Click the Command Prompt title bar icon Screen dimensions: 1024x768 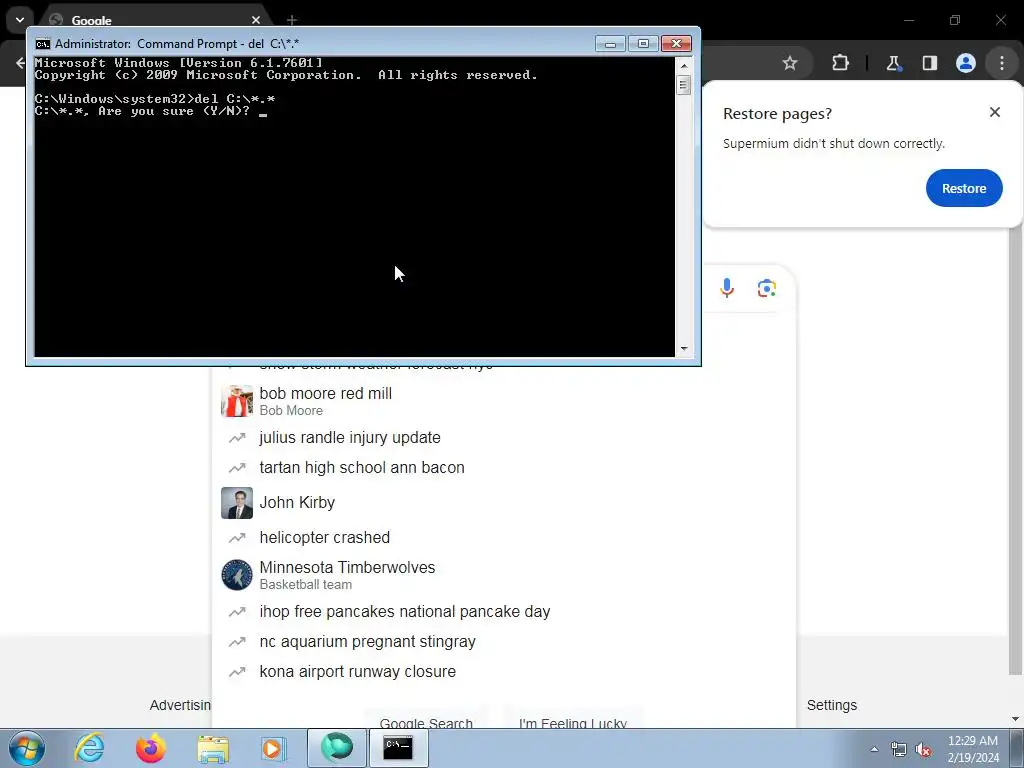(42, 44)
